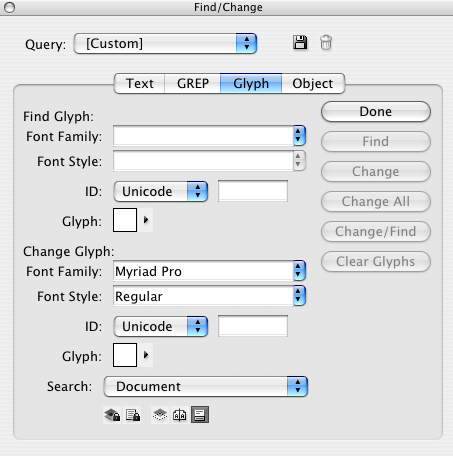Switch to the Object tab
This screenshot has width=453, height=456.
[313, 83]
